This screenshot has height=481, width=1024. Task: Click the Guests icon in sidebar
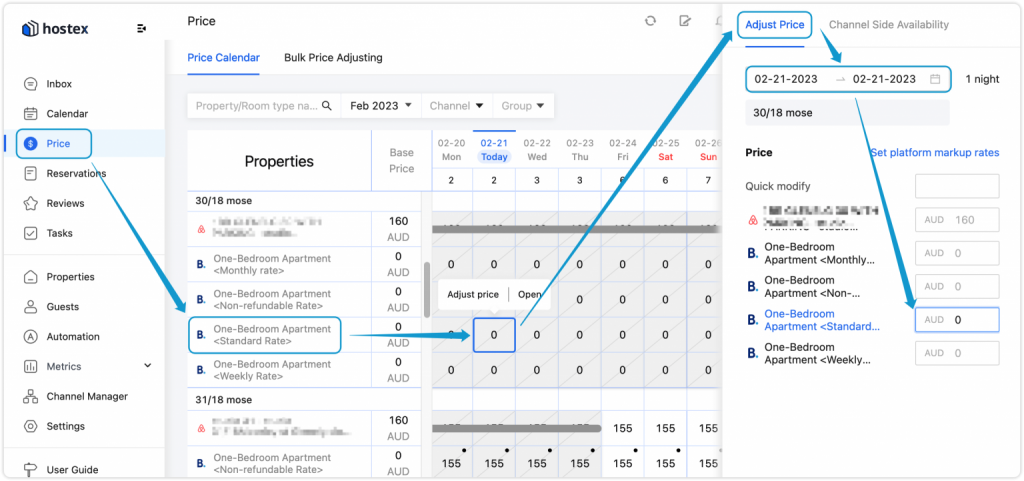(31, 307)
